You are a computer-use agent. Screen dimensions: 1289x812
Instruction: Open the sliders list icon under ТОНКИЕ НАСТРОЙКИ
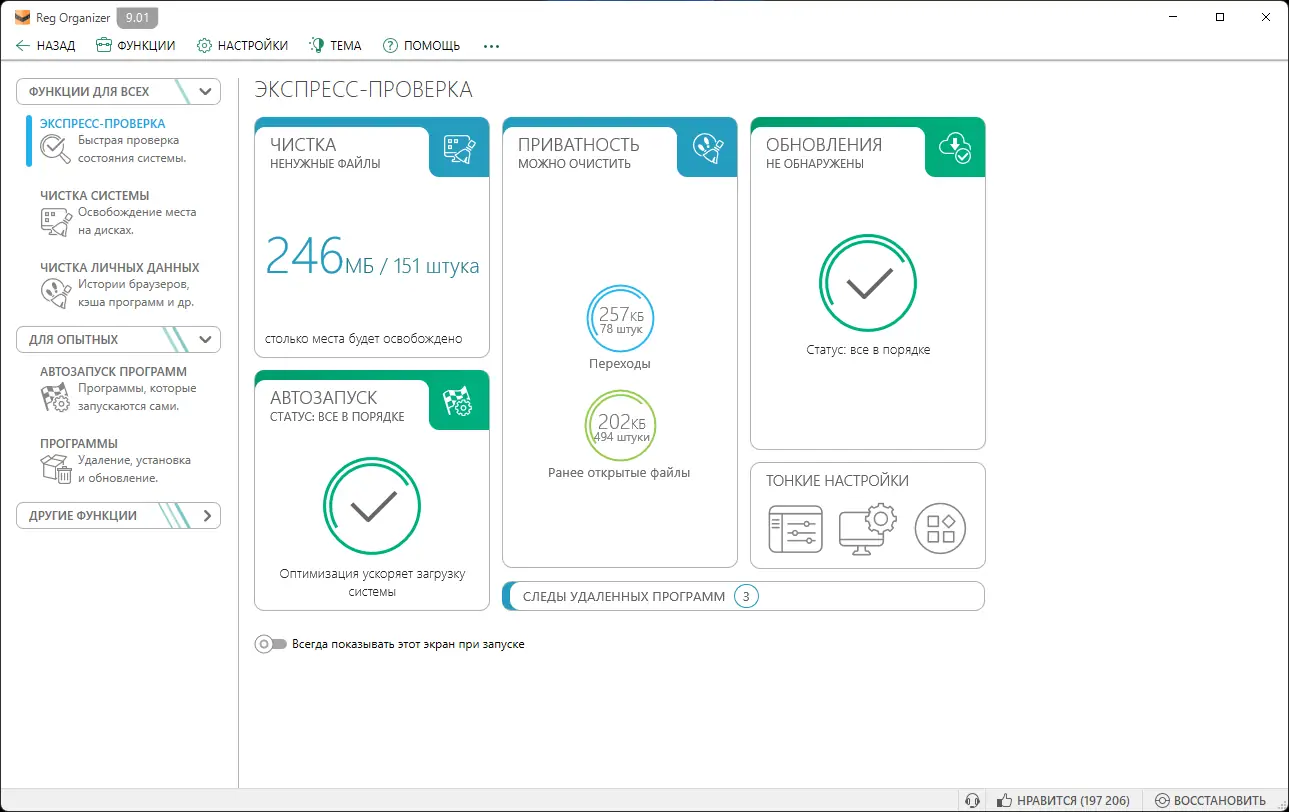tap(795, 529)
